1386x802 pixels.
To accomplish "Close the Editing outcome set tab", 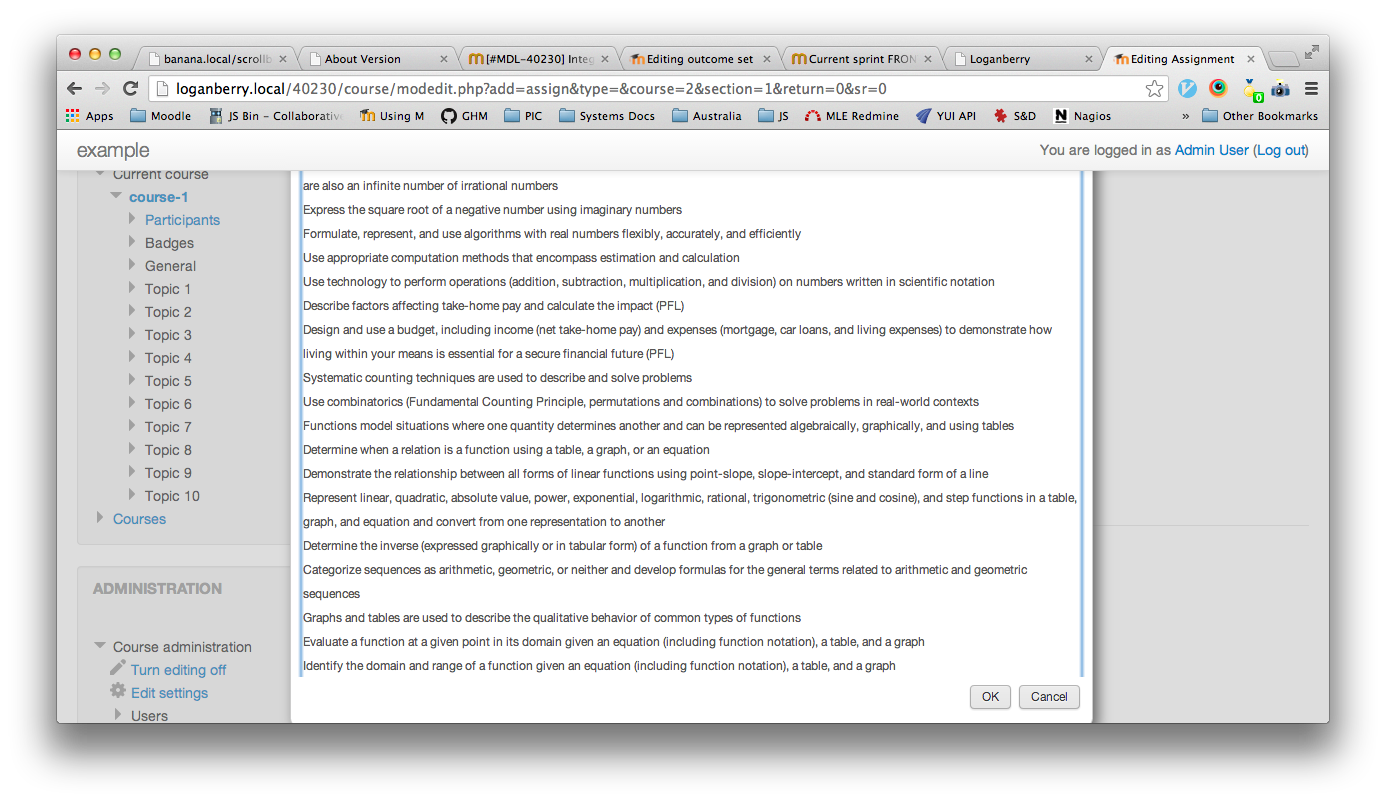I will pos(767,59).
